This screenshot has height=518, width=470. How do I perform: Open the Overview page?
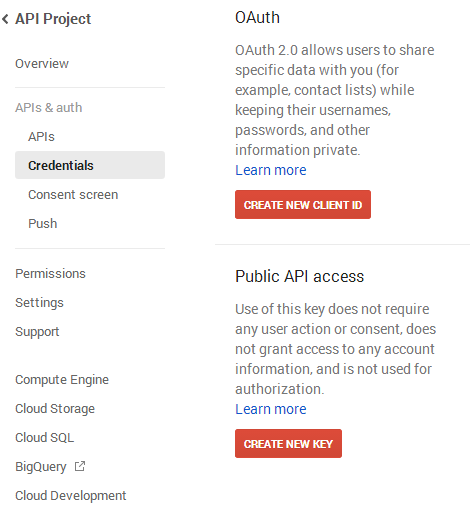(42, 63)
